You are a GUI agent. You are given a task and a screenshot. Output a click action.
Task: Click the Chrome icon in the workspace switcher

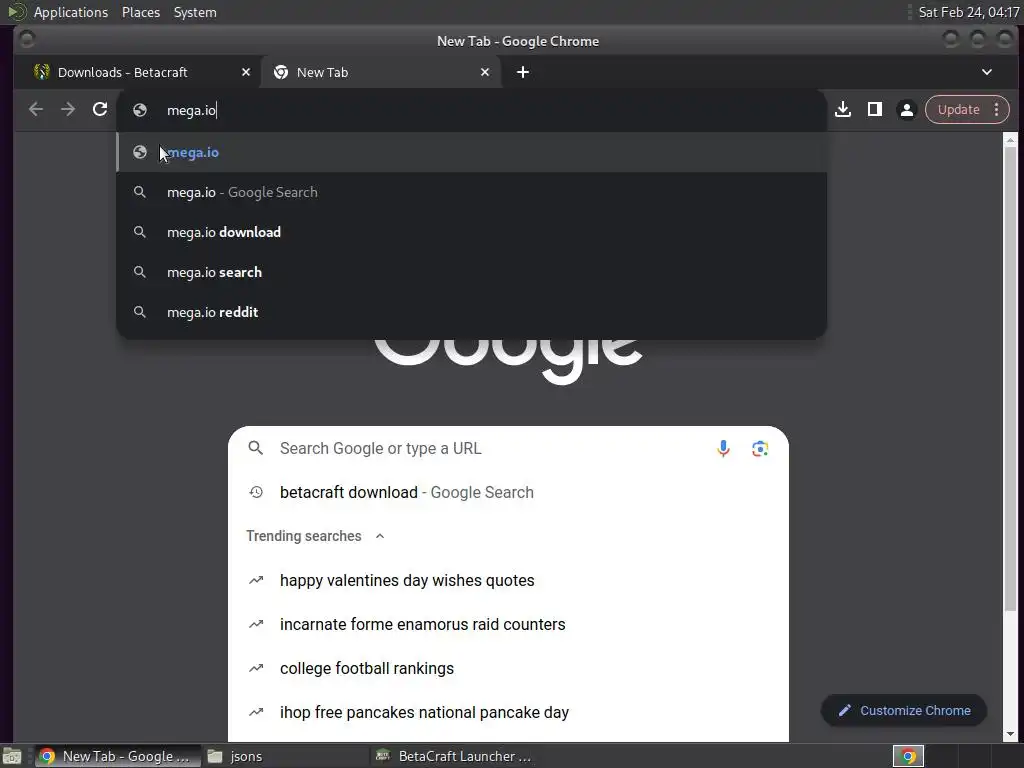tap(908, 756)
